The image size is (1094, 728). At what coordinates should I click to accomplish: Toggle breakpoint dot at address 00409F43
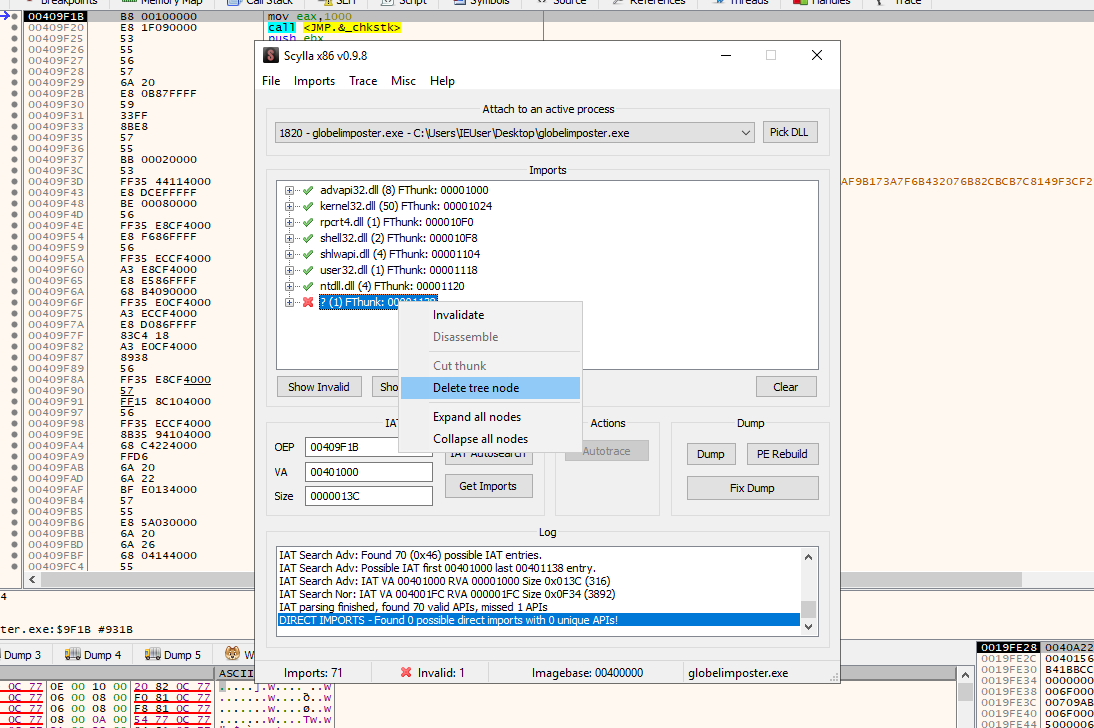tap(14, 193)
